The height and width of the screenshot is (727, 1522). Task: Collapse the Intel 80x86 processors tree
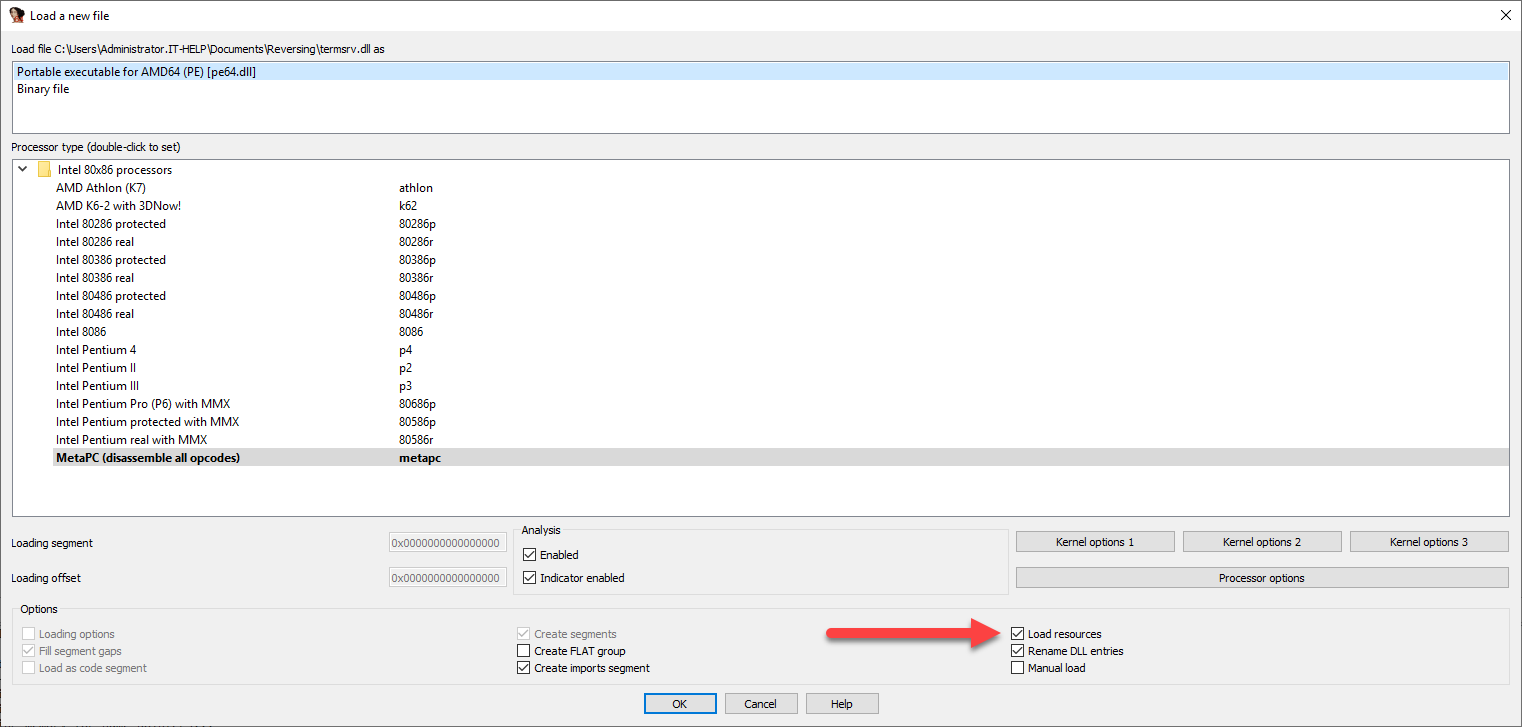tap(23, 170)
